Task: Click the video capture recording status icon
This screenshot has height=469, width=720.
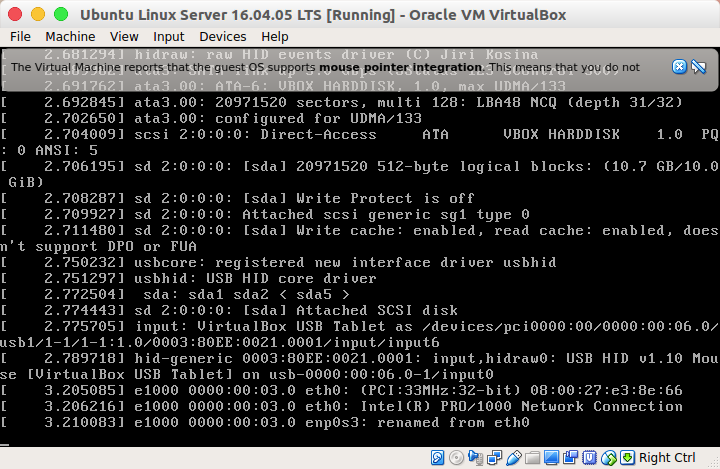Action: [x=571, y=458]
